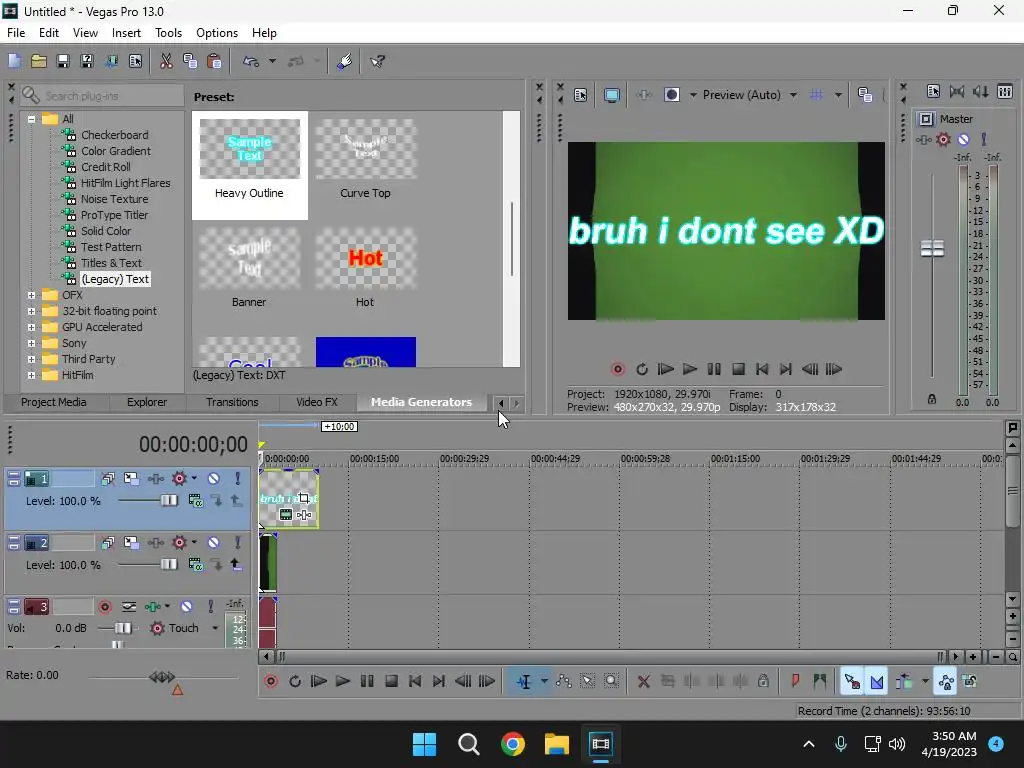The height and width of the screenshot is (768, 1024).
Task: Open a project with the folder icon
Action: pyautogui.click(x=39, y=61)
